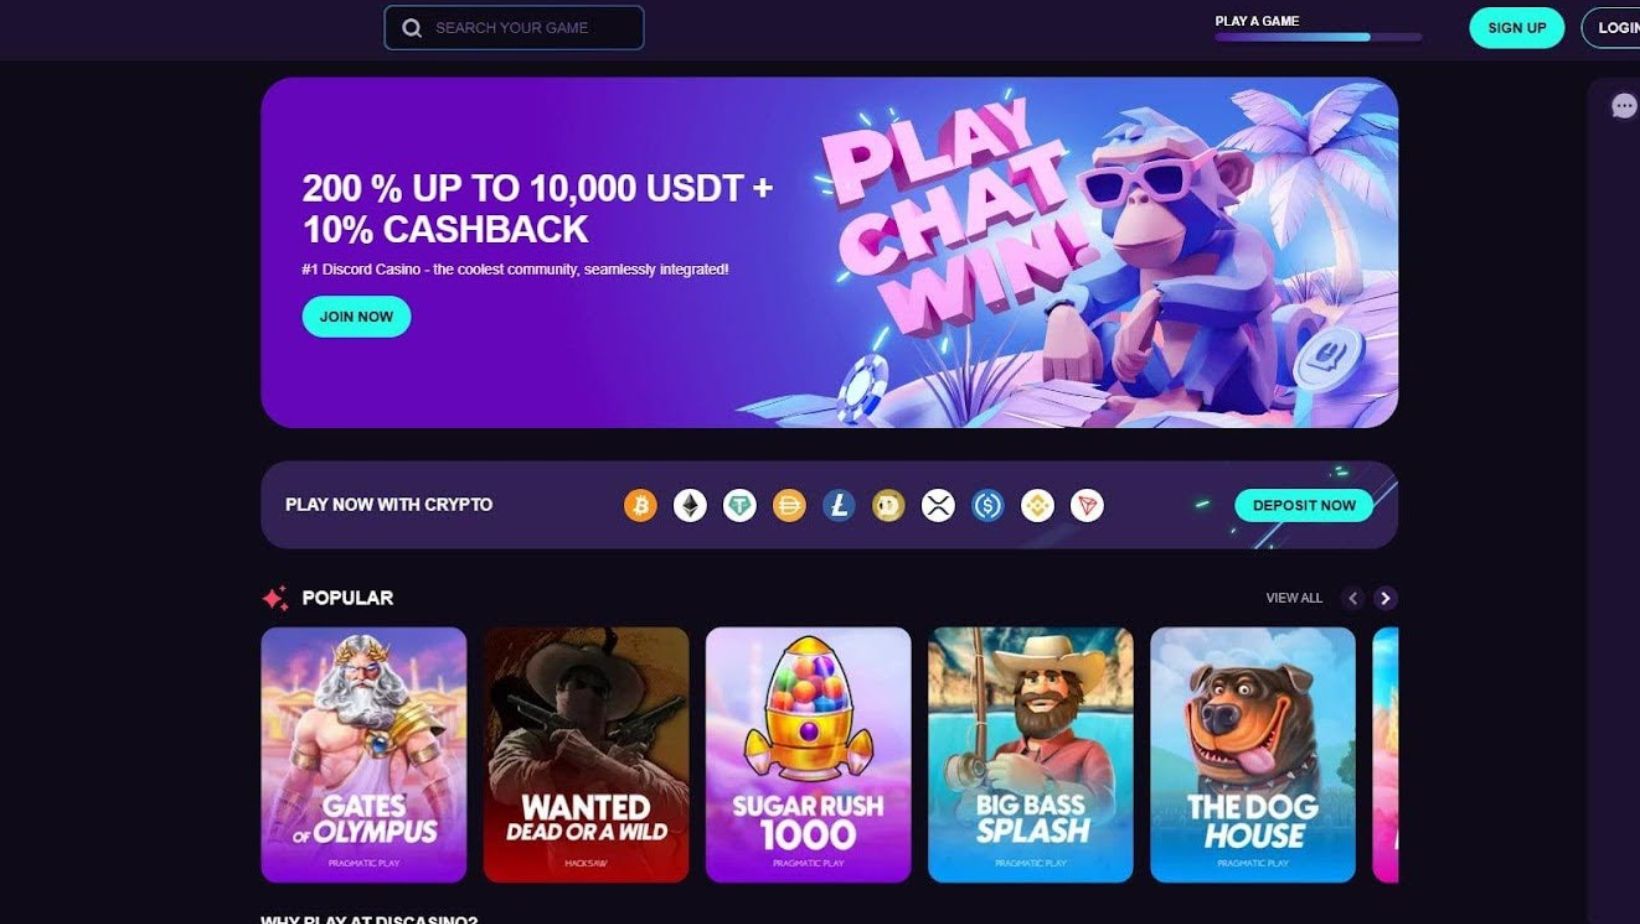Go to previous popular games page
The height and width of the screenshot is (924, 1640).
click(1353, 598)
